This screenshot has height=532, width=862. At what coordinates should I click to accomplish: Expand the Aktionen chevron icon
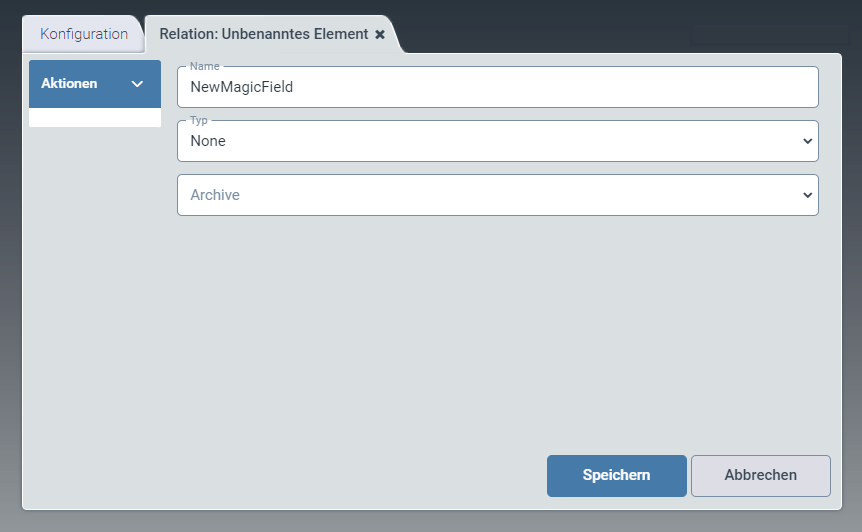[x=138, y=84]
